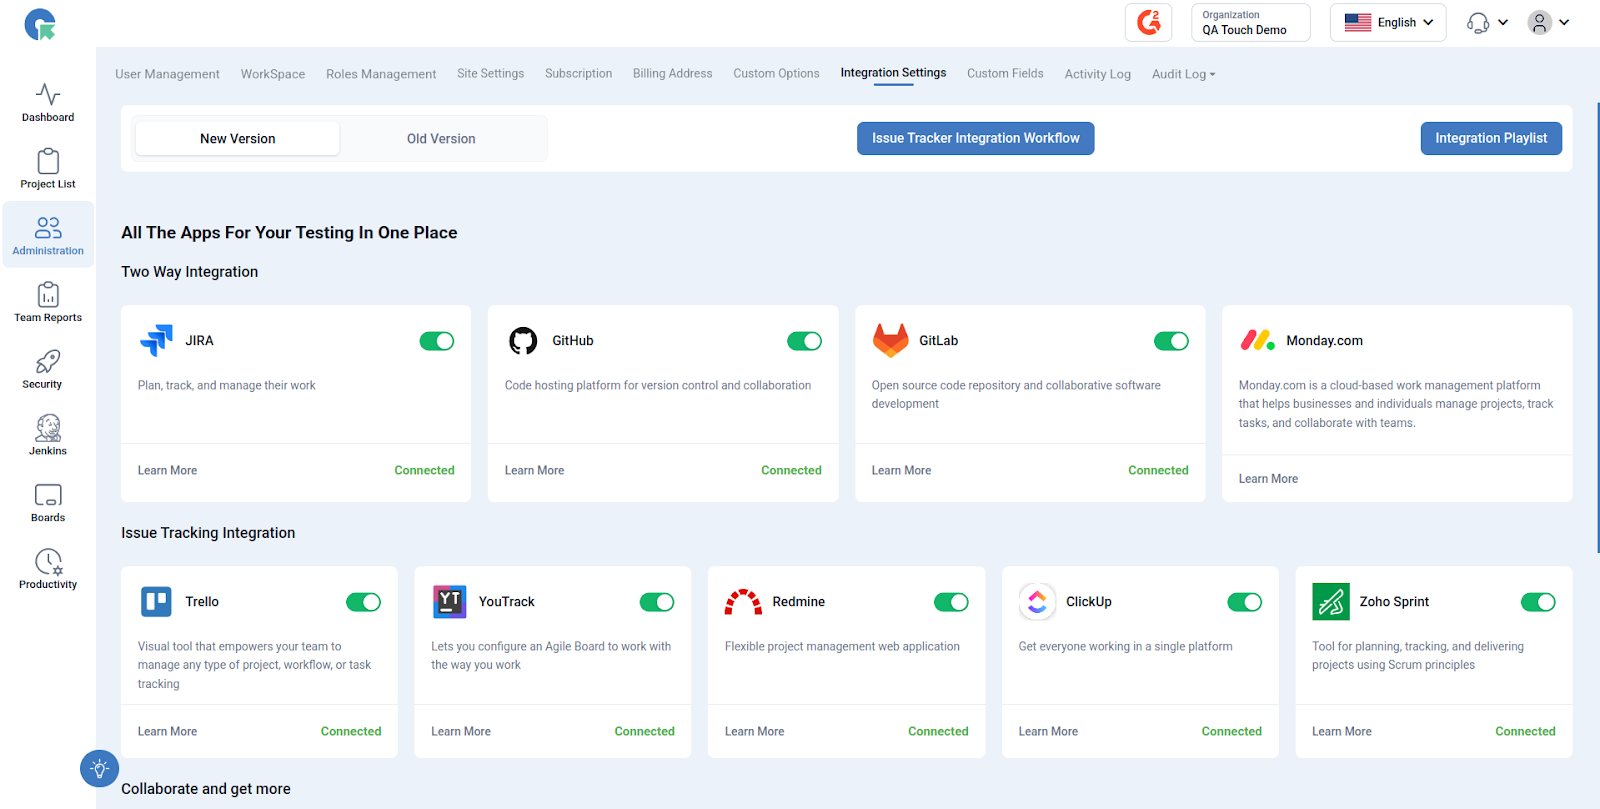Screen dimensions: 1600x809
Task: Open the Custom Fields tab
Action: pos(1005,74)
